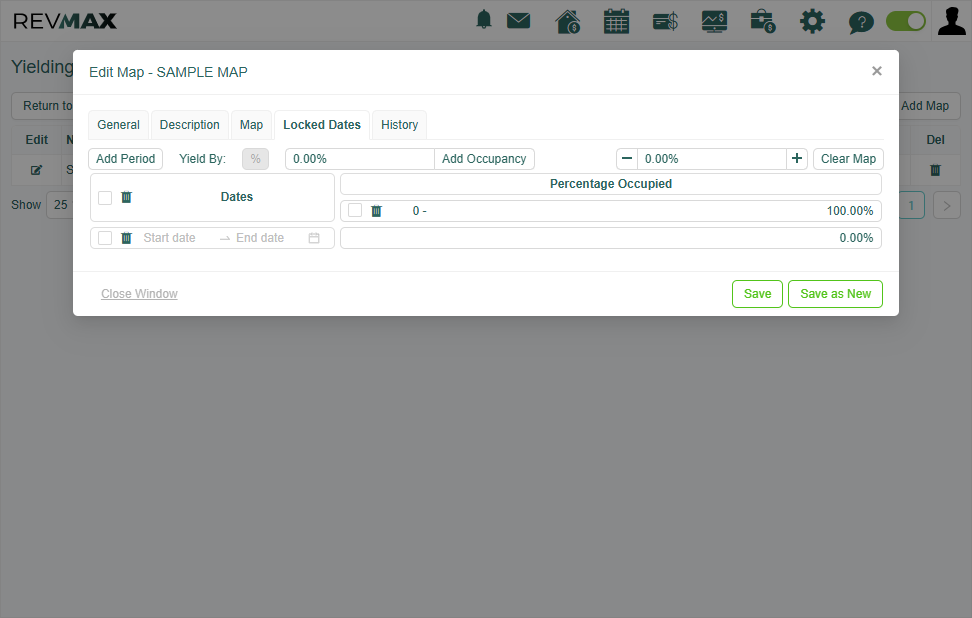Click the Save button

pos(758,294)
